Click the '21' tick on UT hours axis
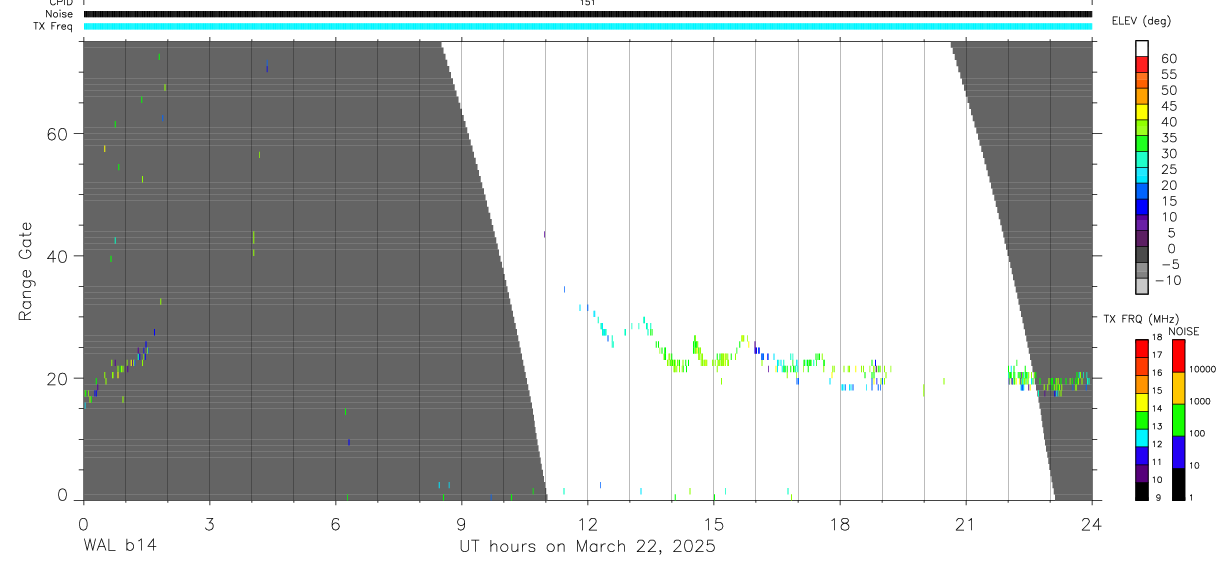 pos(966,523)
